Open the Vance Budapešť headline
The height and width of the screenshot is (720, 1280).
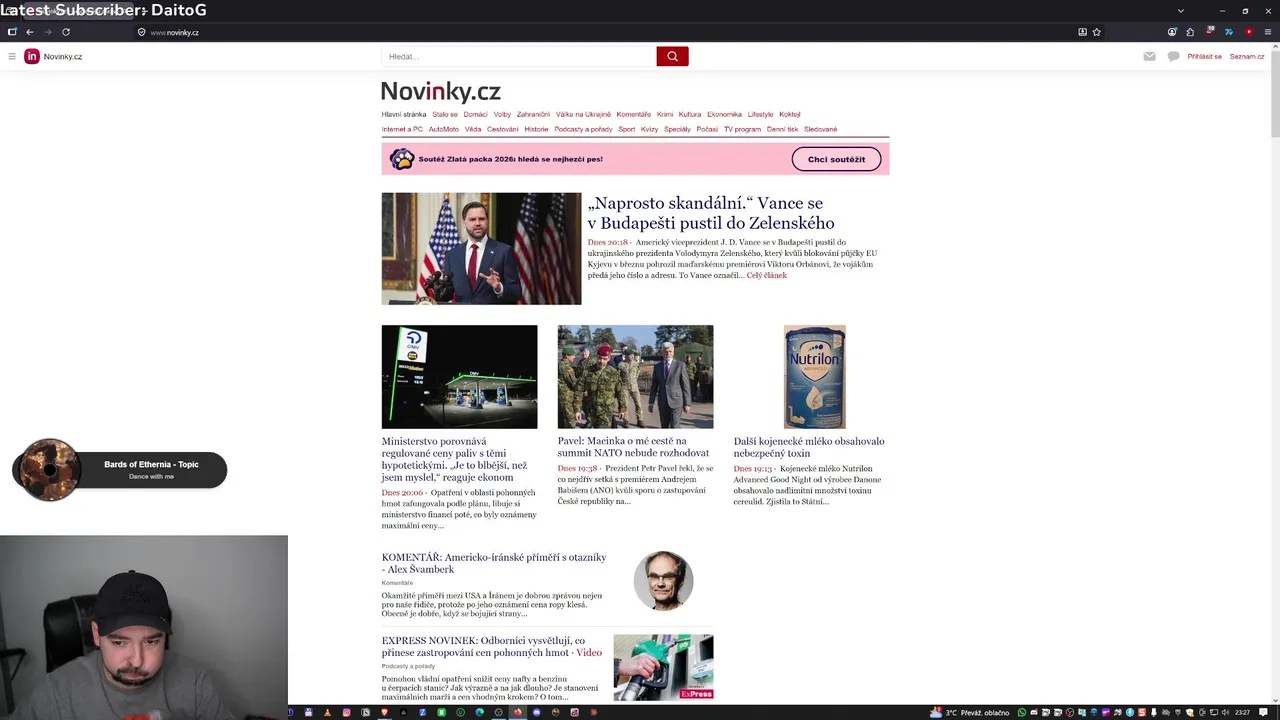[x=711, y=213]
